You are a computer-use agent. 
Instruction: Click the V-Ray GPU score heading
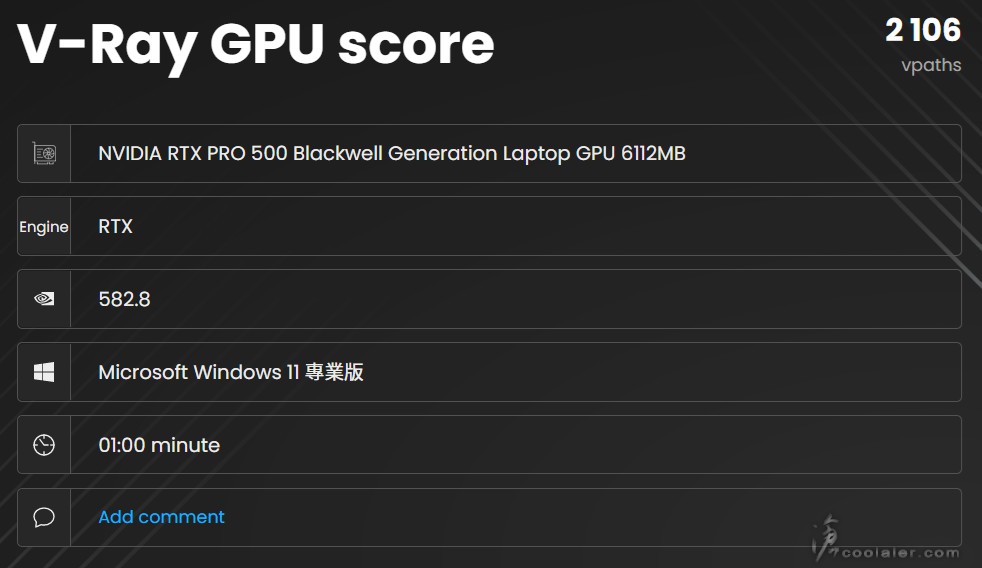tap(256, 44)
